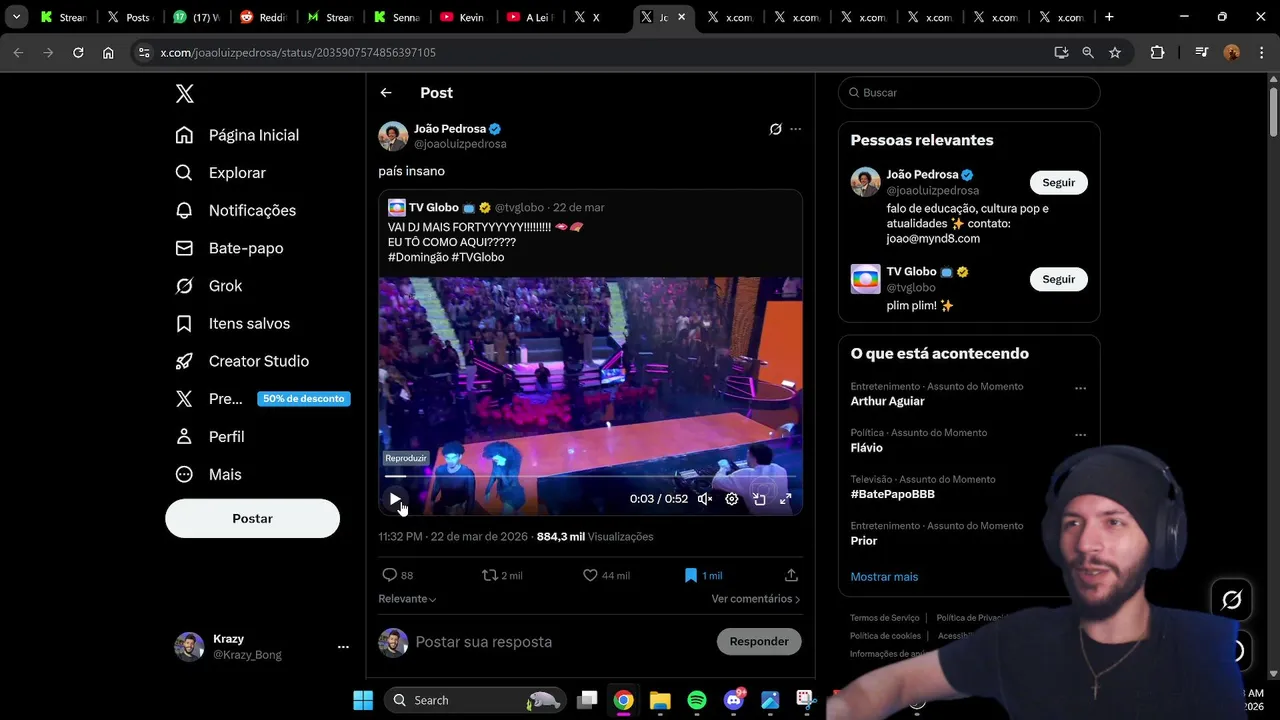
Task: Reload the page
Action: [78, 53]
